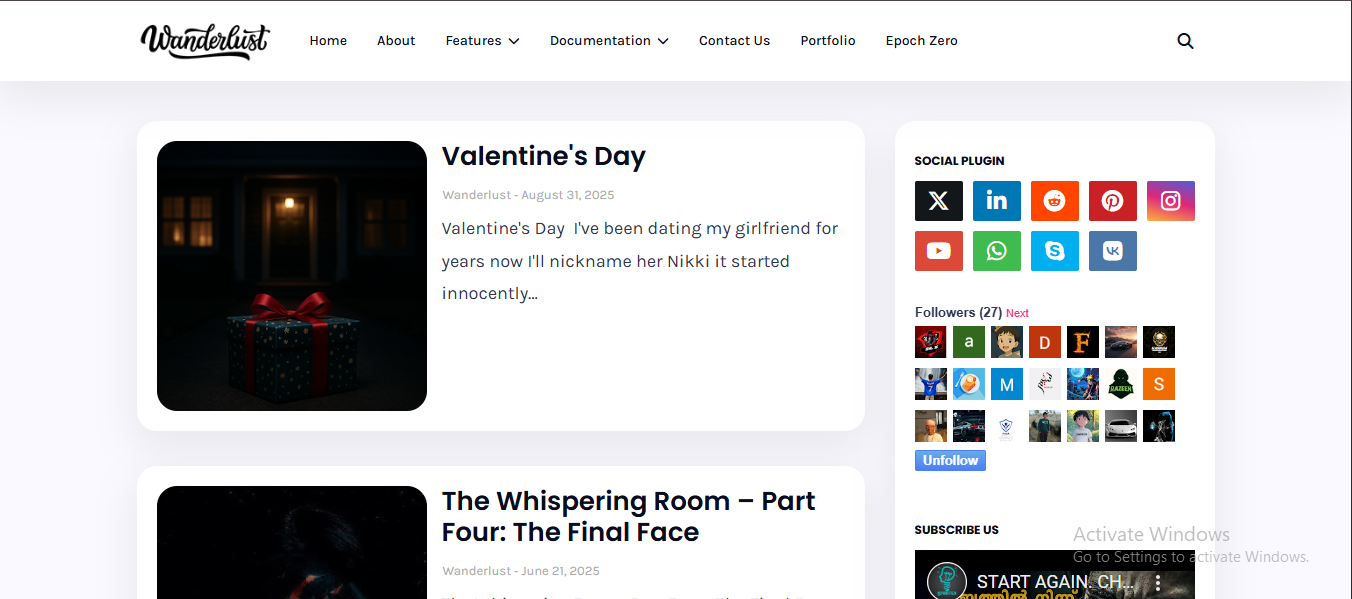Open the gift box post thumbnail
Image resolution: width=1352 pixels, height=599 pixels.
[x=292, y=276]
